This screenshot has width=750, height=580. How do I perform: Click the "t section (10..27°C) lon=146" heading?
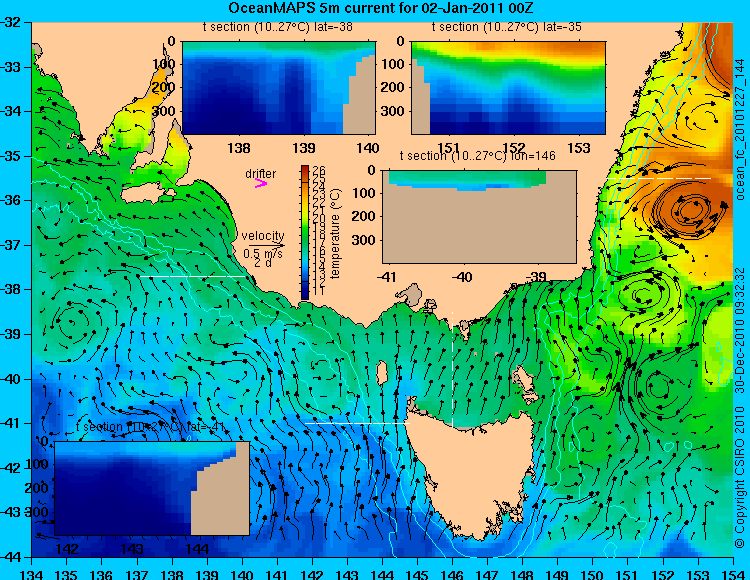point(477,156)
